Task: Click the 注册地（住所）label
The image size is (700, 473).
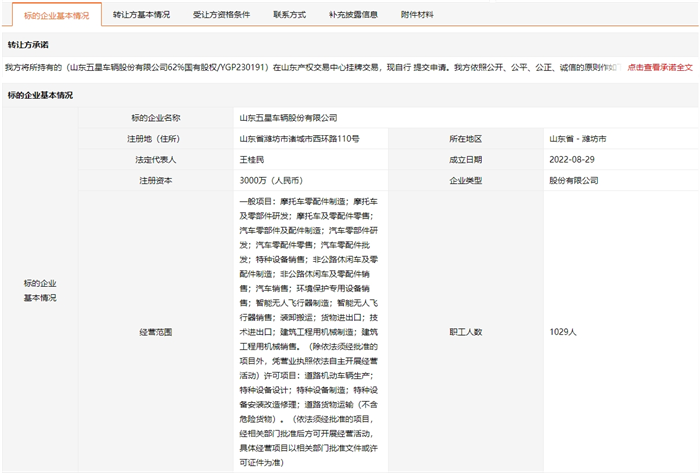Action: [x=155, y=139]
